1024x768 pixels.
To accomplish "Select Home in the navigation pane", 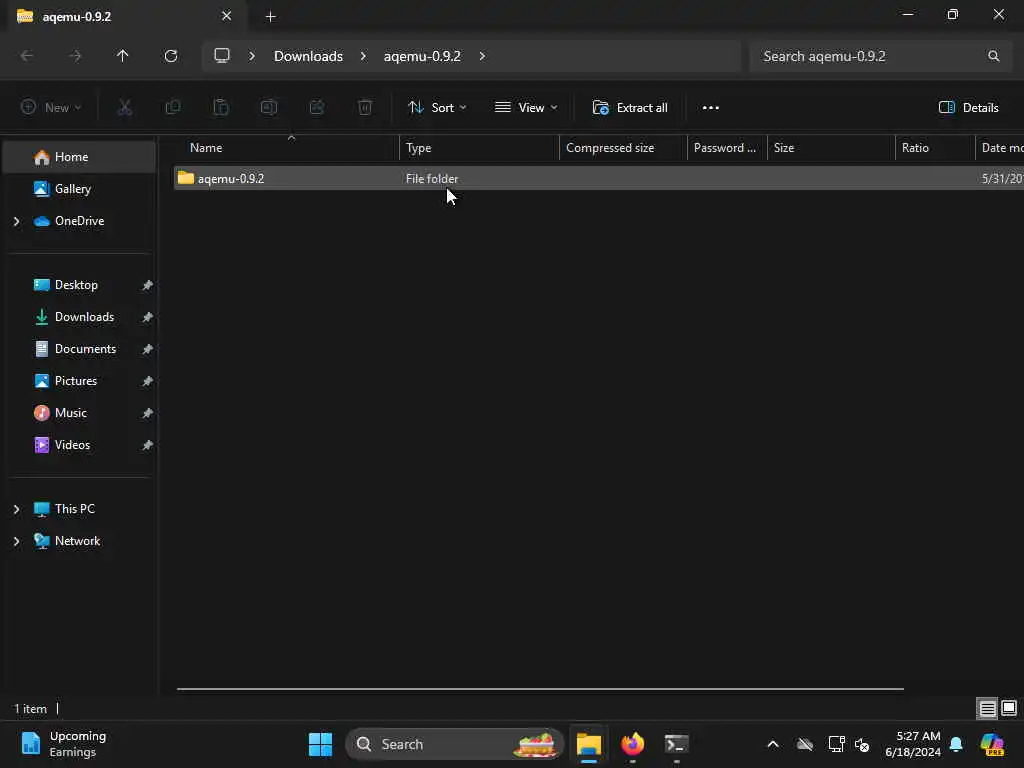I will (x=80, y=157).
